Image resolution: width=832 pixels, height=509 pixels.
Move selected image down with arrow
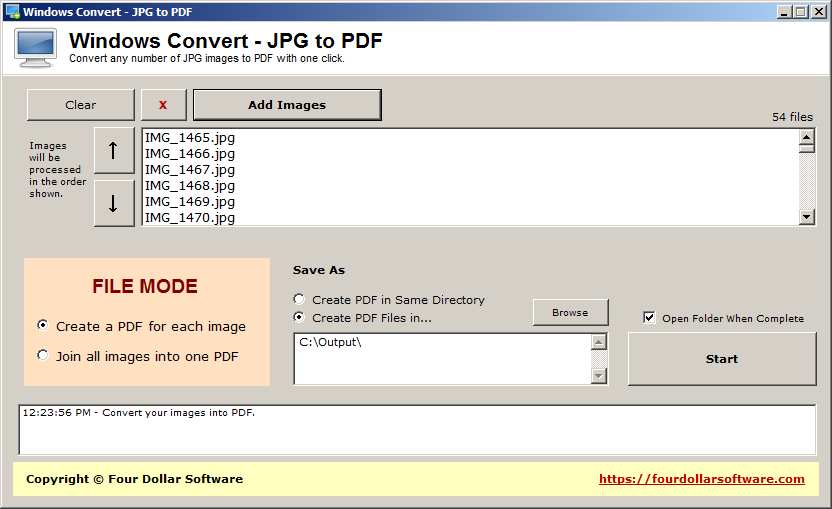[114, 203]
